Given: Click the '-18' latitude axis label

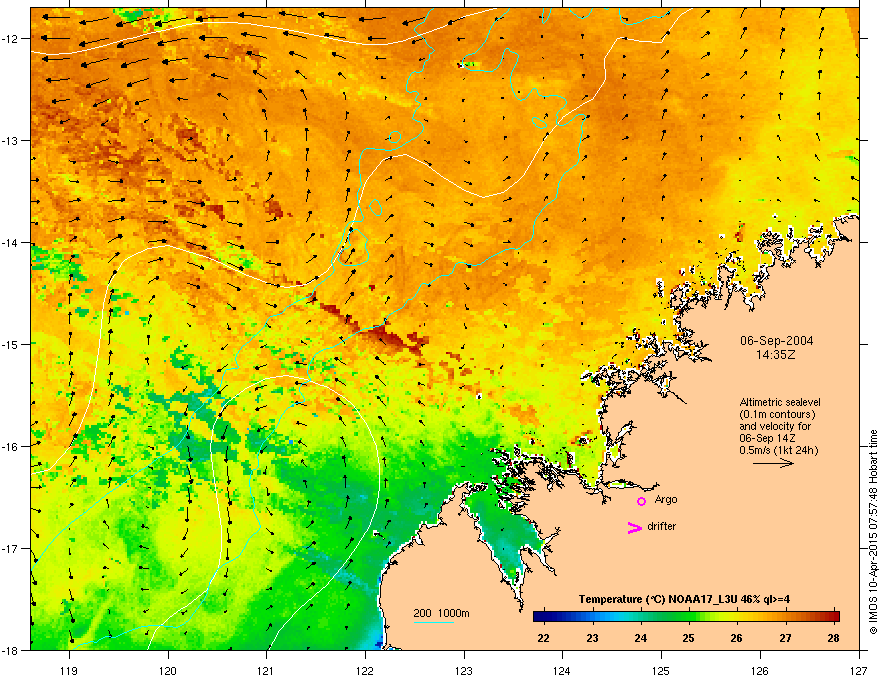Looking at the screenshot, I should [11, 650].
